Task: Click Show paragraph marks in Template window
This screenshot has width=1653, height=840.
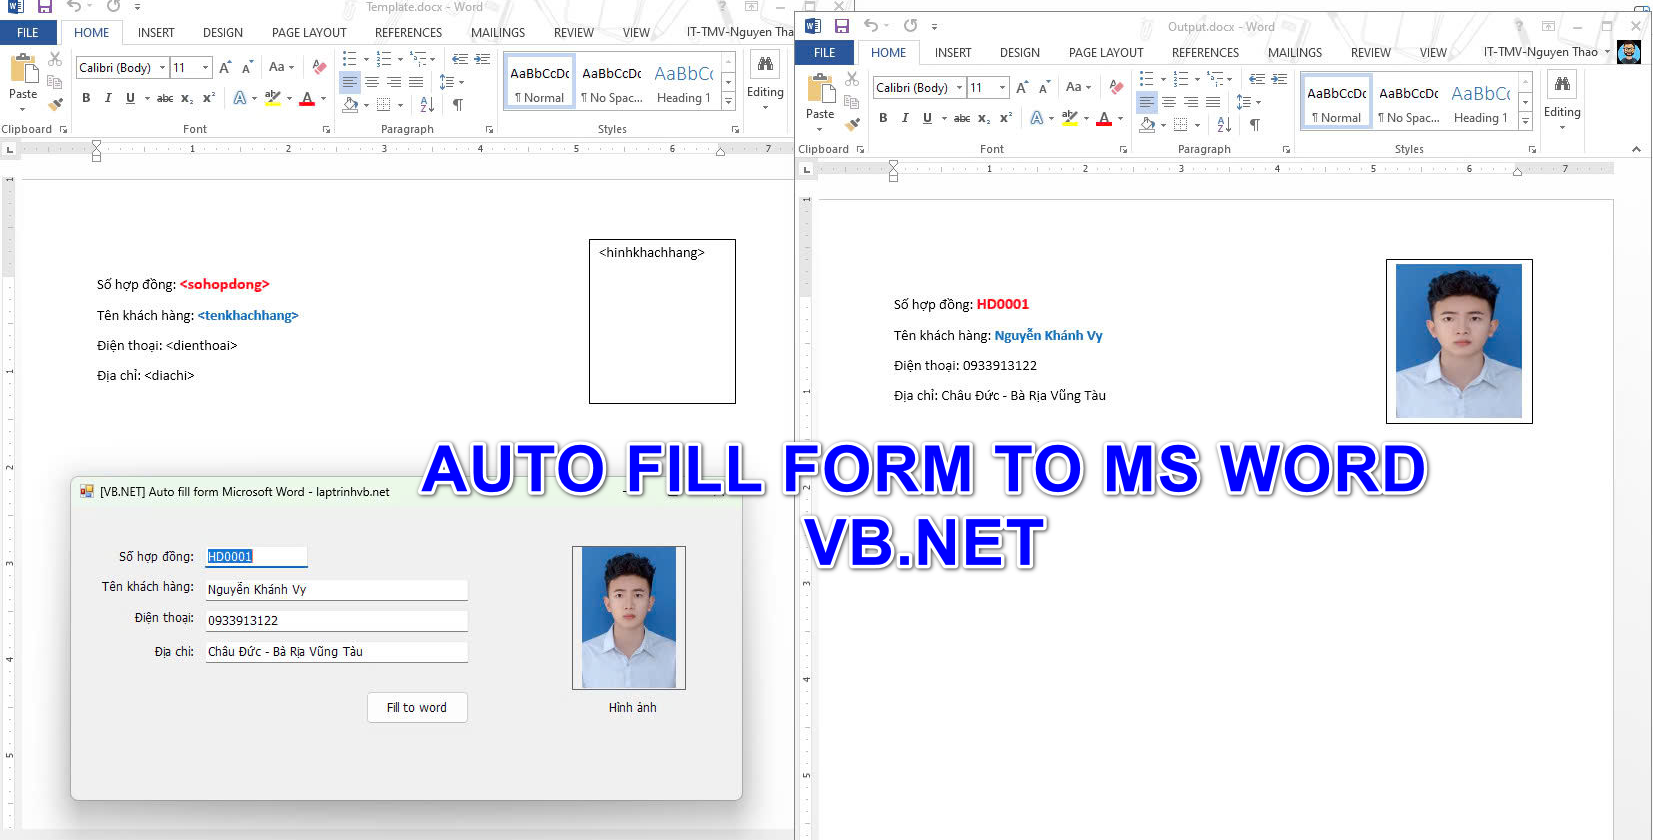Action: click(x=458, y=104)
